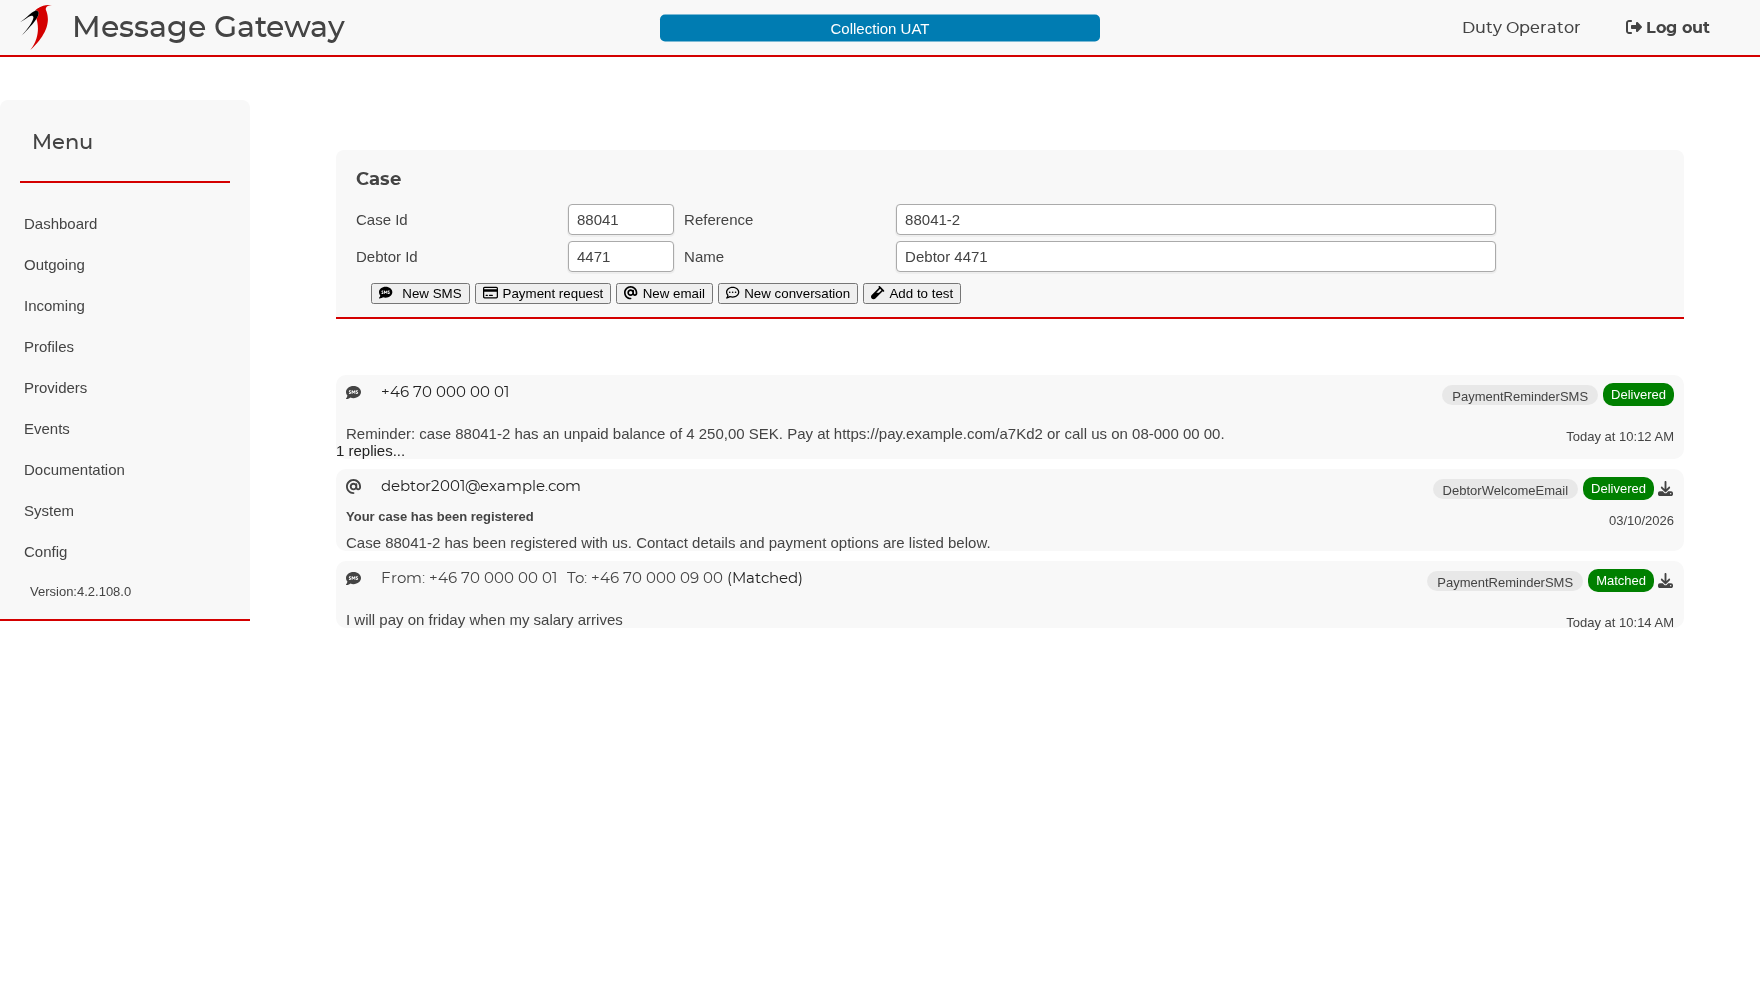The width and height of the screenshot is (1760, 1000).
Task: Click the green Matched status badge
Action: (1621, 581)
